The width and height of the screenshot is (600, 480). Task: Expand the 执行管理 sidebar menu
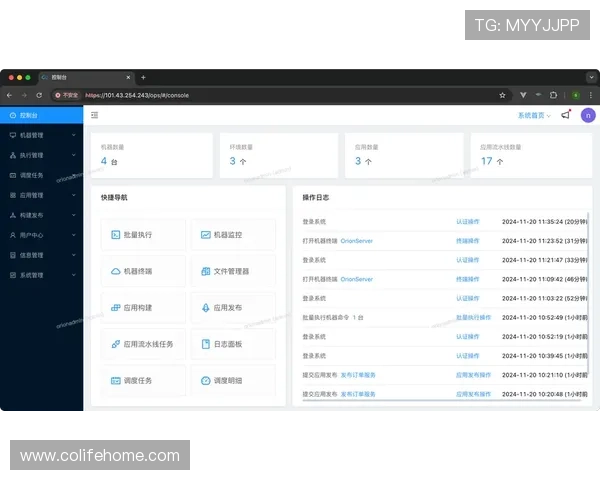[40, 155]
